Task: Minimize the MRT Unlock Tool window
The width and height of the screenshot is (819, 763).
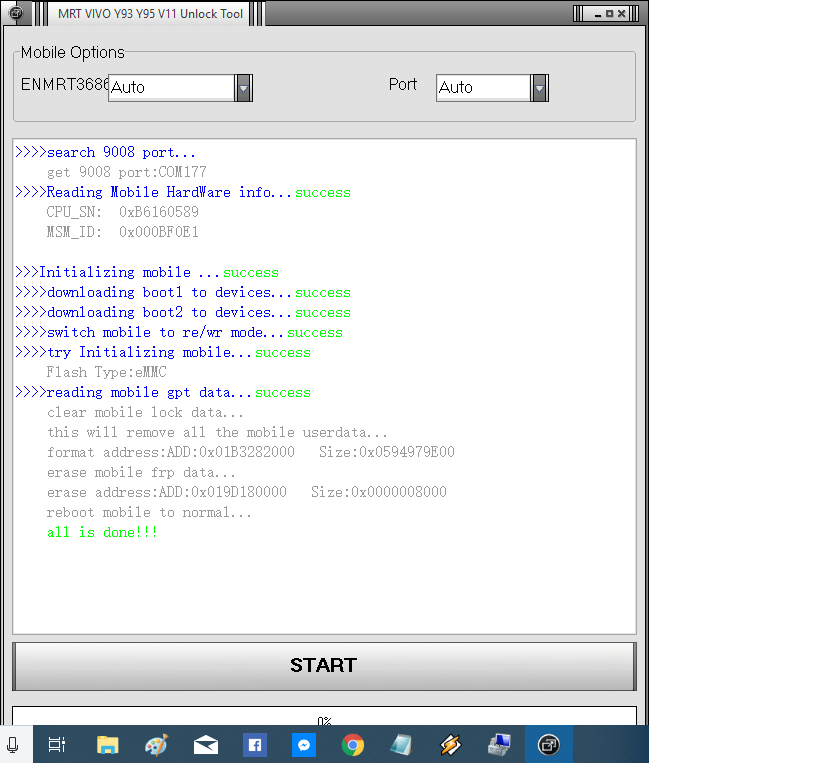Action: pos(598,14)
